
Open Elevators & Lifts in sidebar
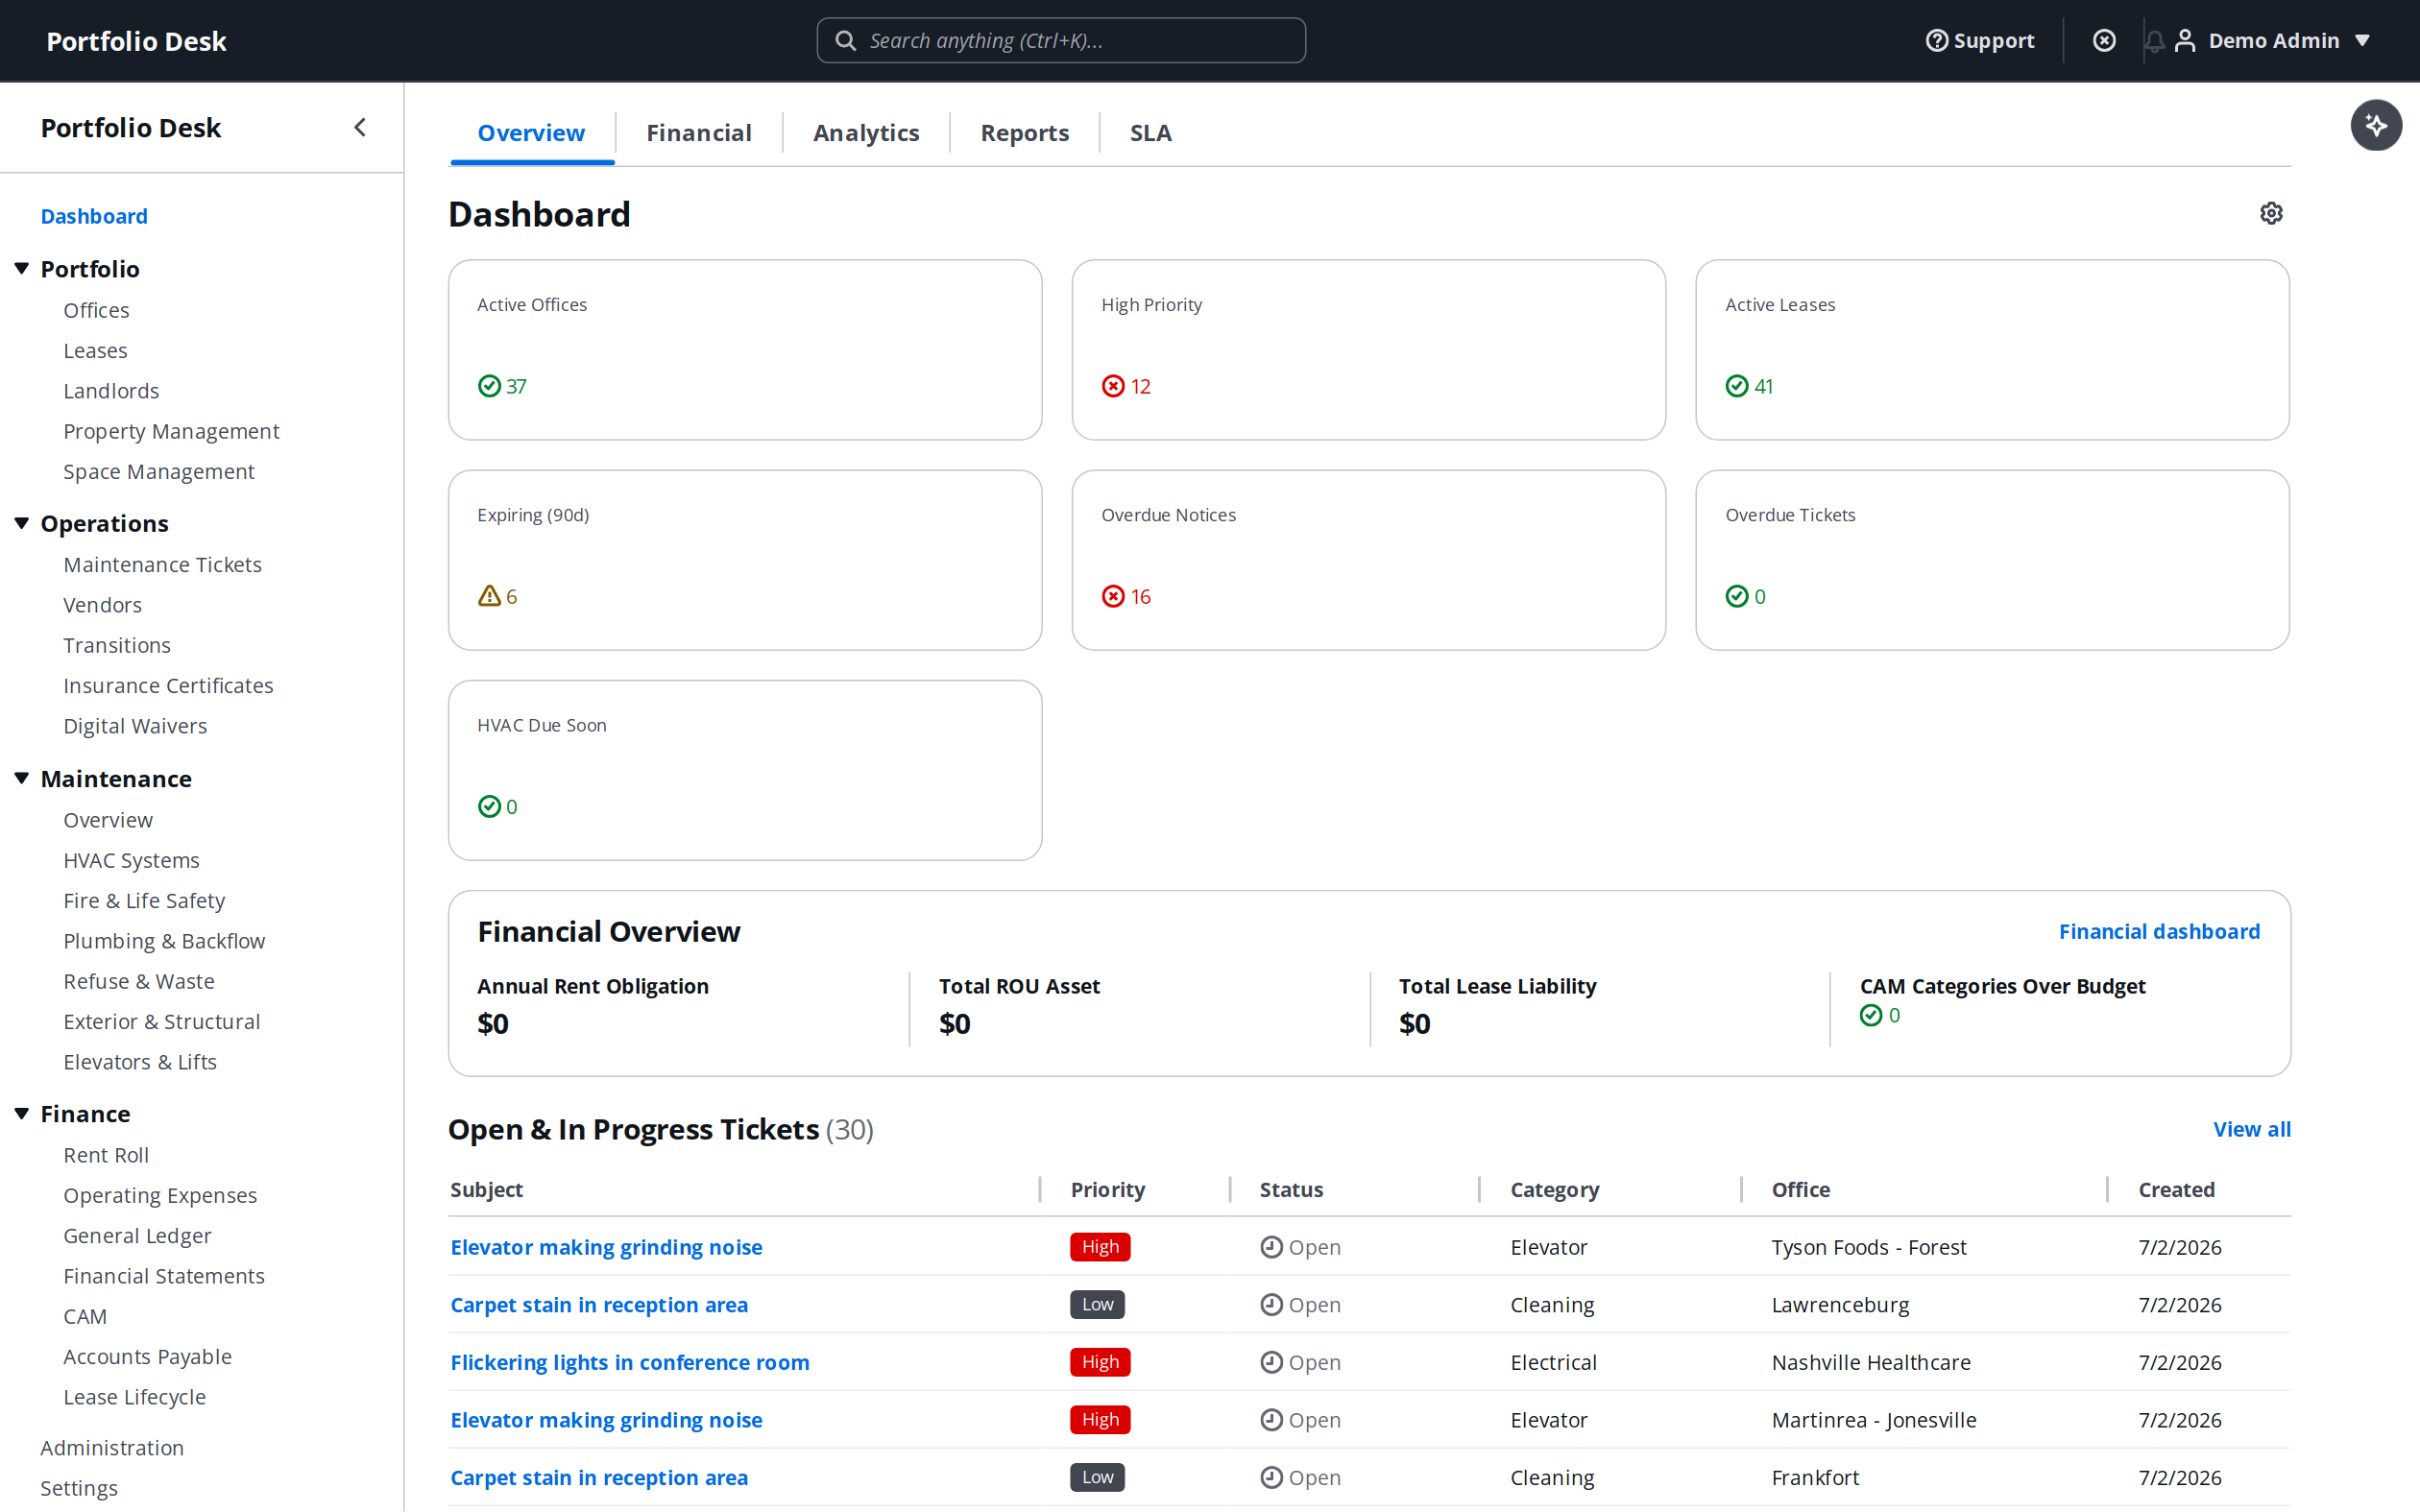(x=140, y=1062)
